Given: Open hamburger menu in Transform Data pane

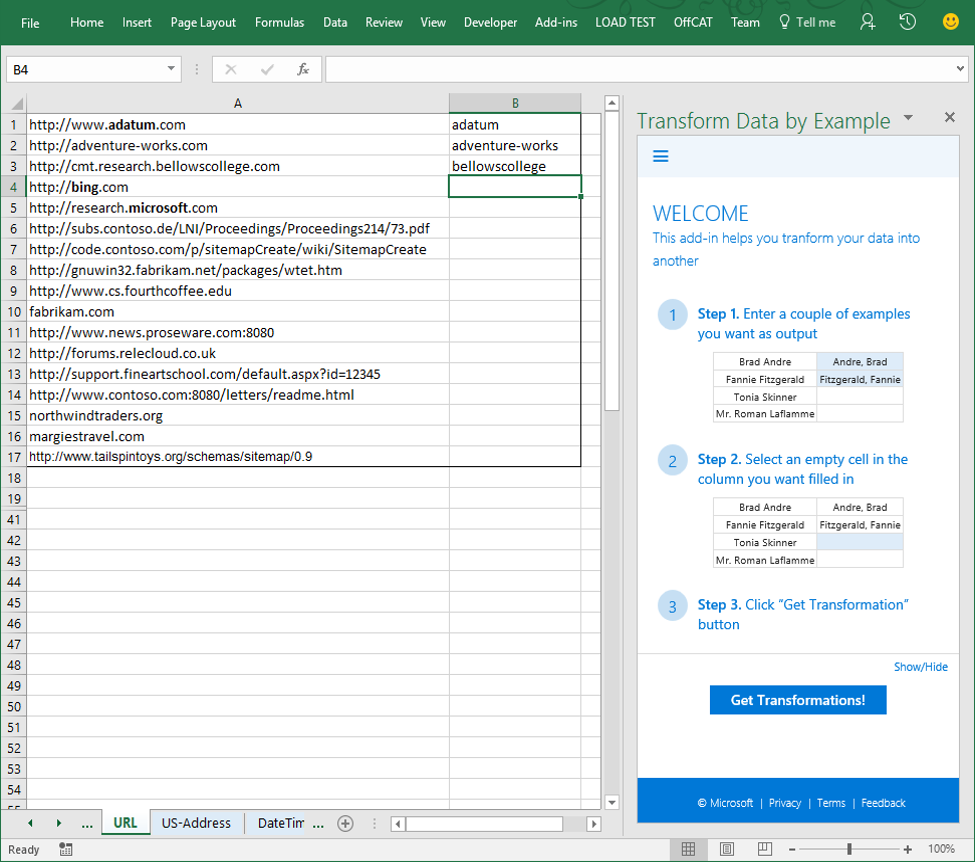Looking at the screenshot, I should (x=660, y=156).
